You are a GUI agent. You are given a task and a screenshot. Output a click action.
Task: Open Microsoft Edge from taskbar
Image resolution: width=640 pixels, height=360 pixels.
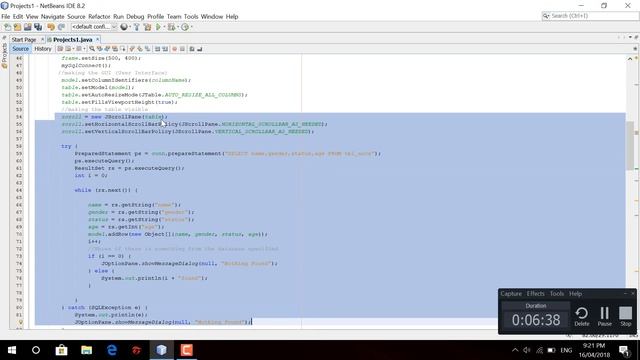(x=112, y=350)
